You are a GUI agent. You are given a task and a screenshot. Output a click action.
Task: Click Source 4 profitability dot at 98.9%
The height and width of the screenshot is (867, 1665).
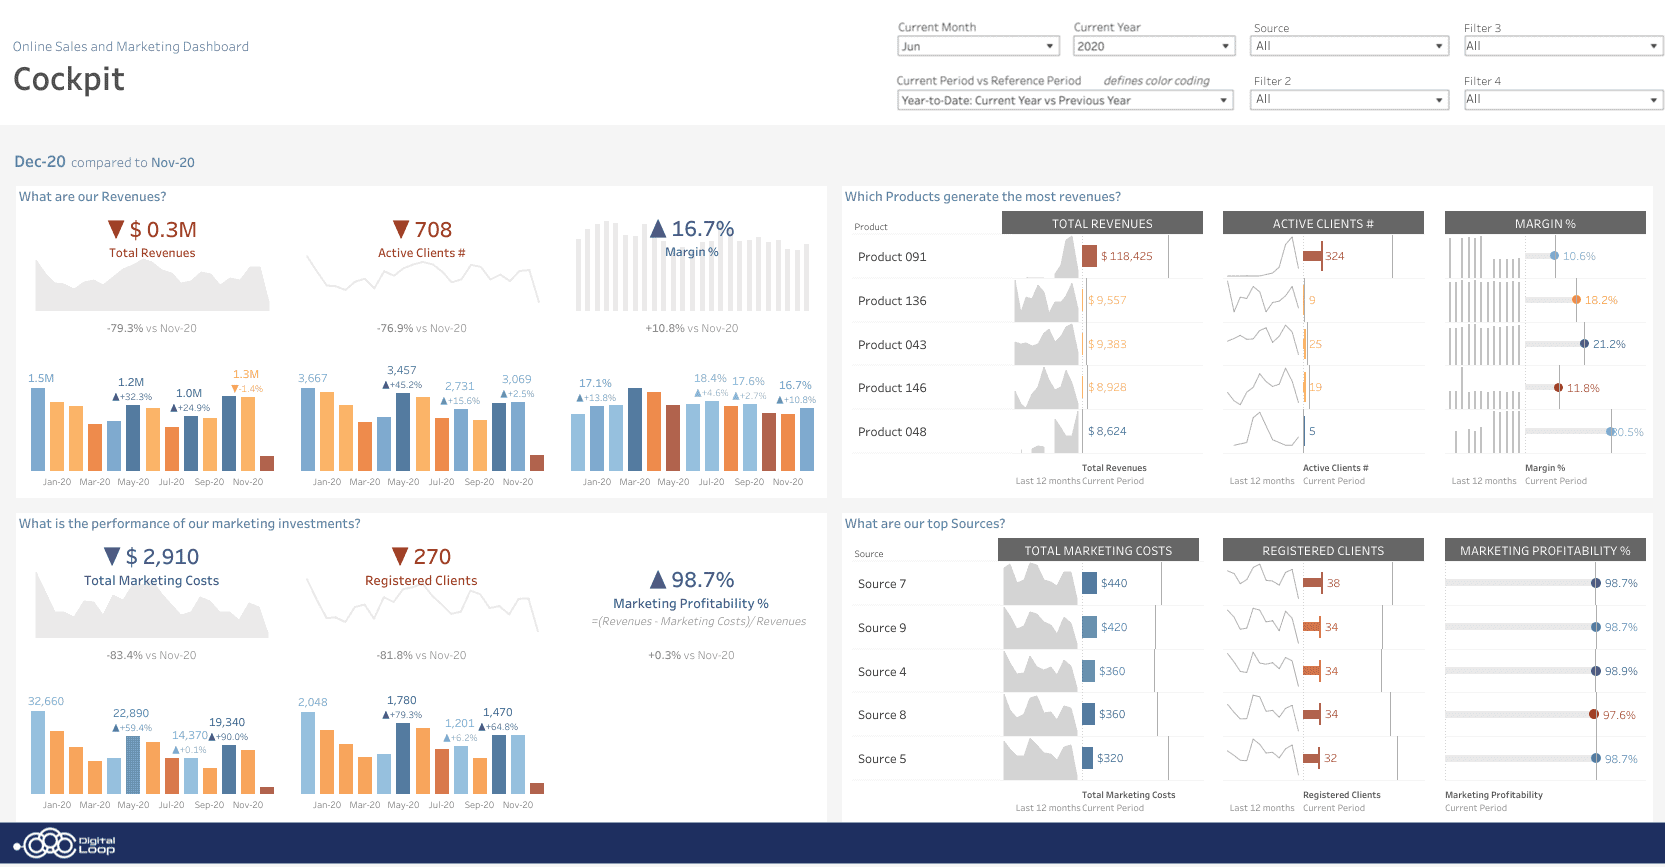point(1596,671)
